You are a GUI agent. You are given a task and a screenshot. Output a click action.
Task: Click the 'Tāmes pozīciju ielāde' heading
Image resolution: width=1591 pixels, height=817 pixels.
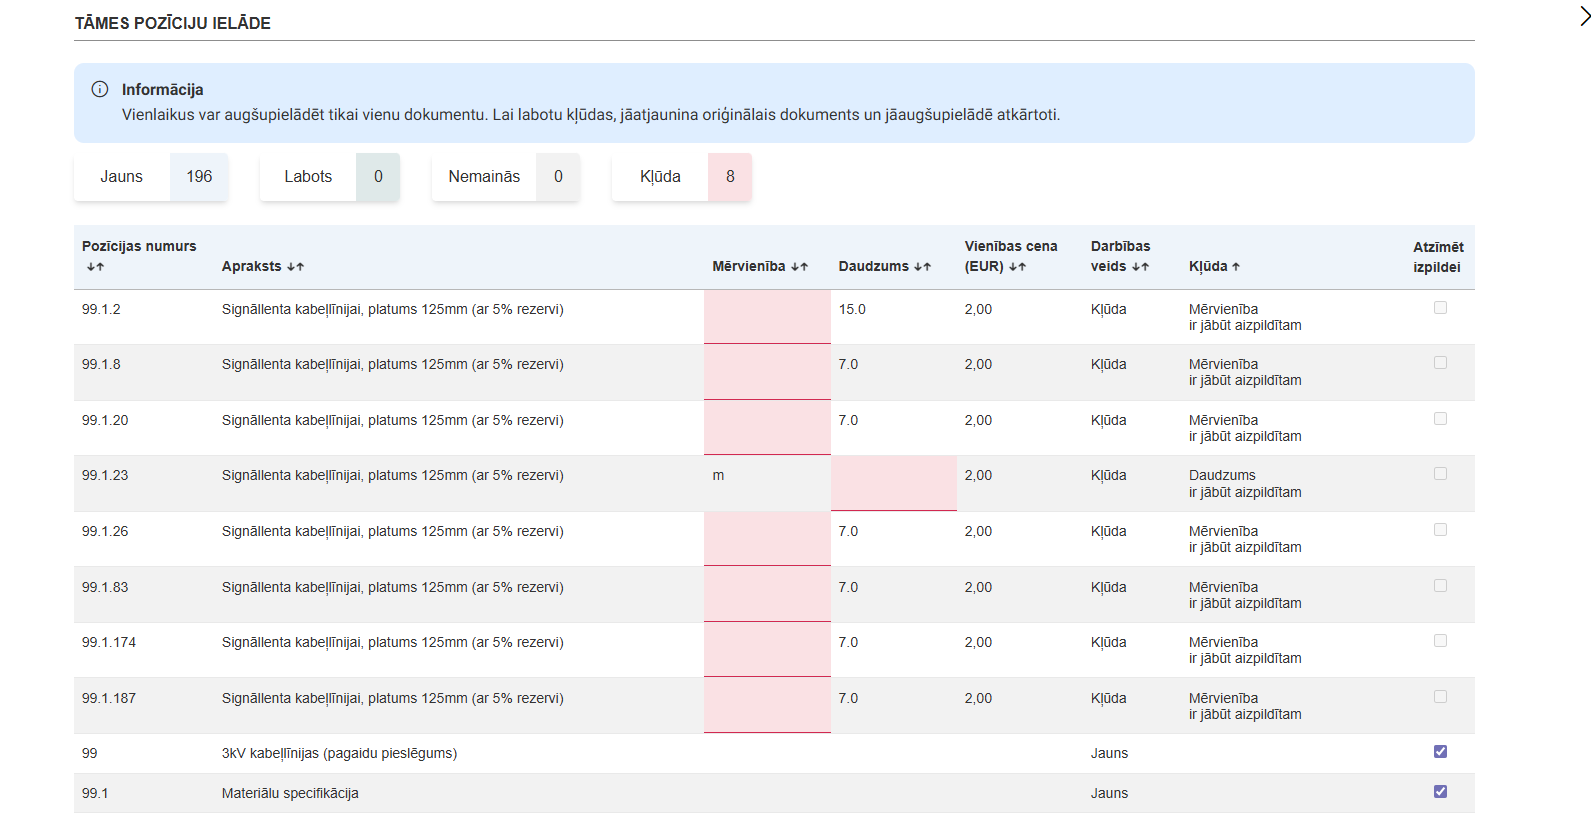coord(173,23)
